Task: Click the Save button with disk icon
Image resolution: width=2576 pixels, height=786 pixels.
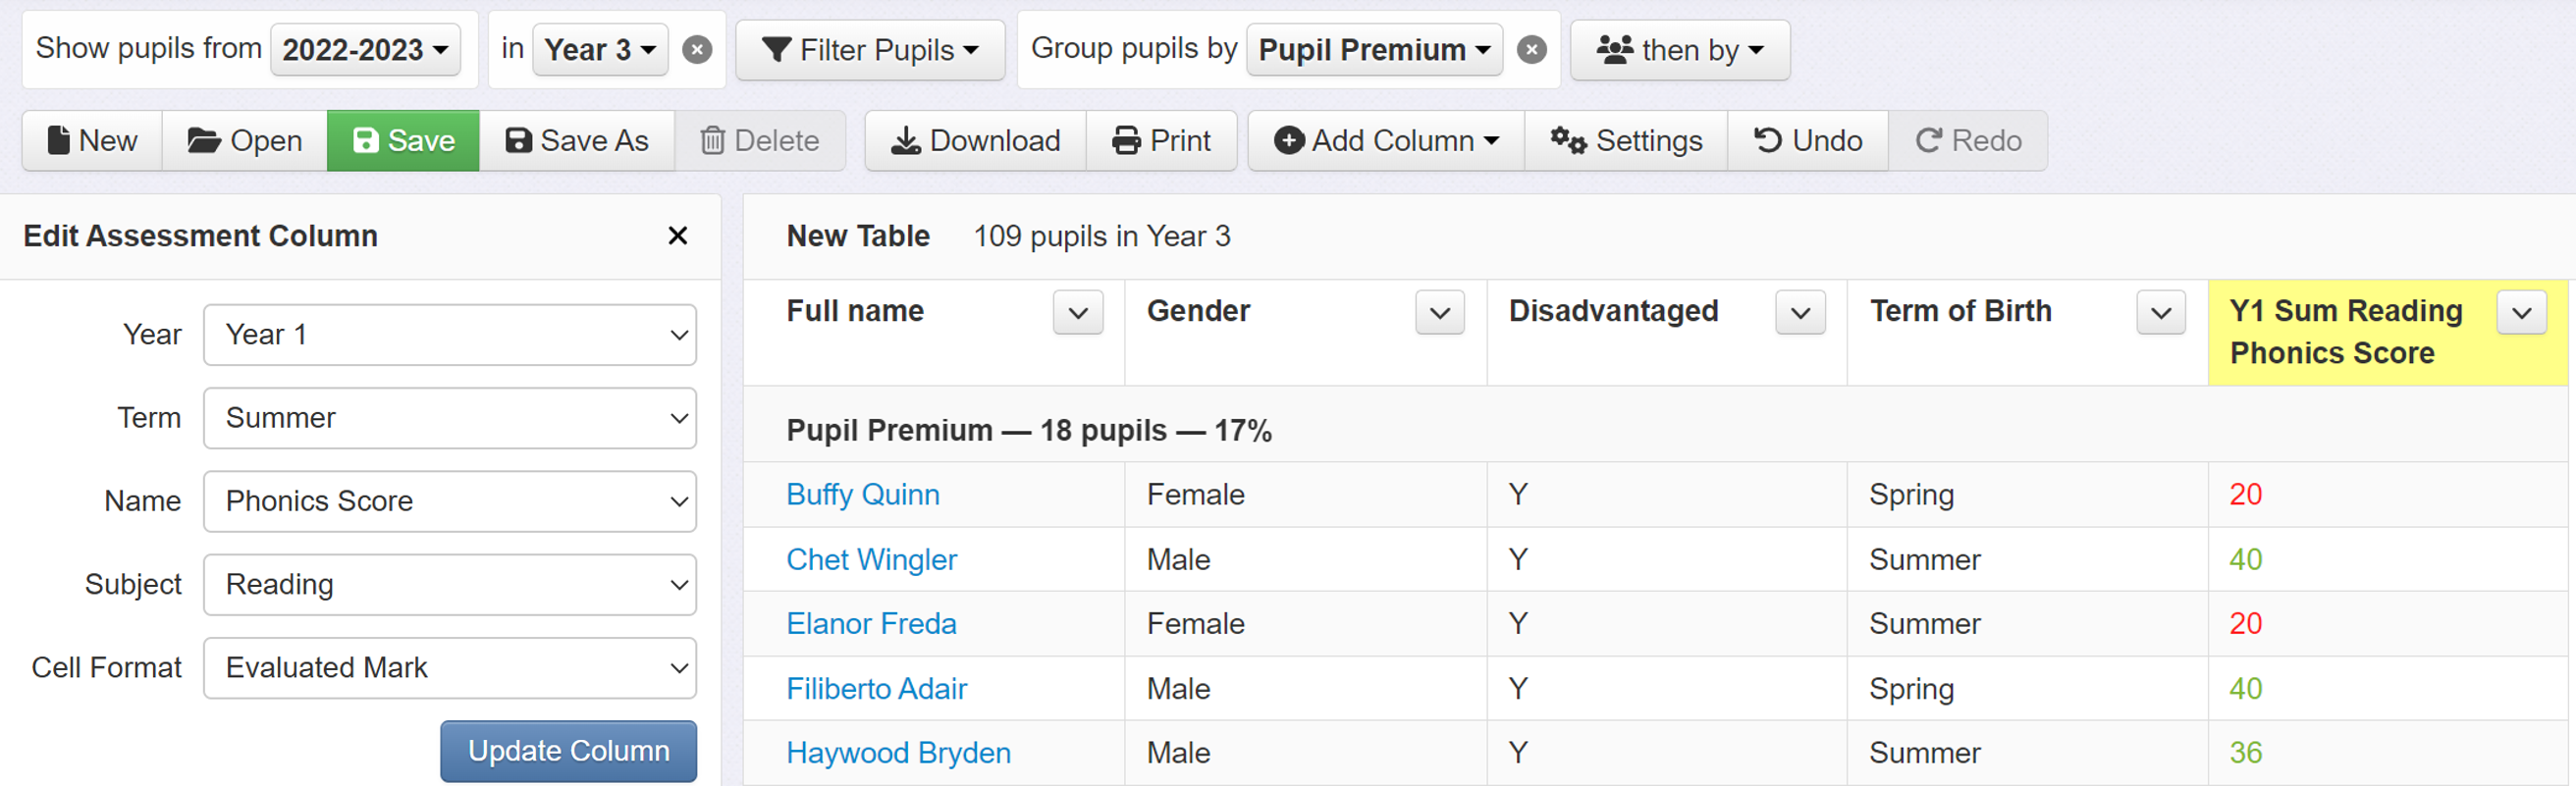Action: click(403, 141)
